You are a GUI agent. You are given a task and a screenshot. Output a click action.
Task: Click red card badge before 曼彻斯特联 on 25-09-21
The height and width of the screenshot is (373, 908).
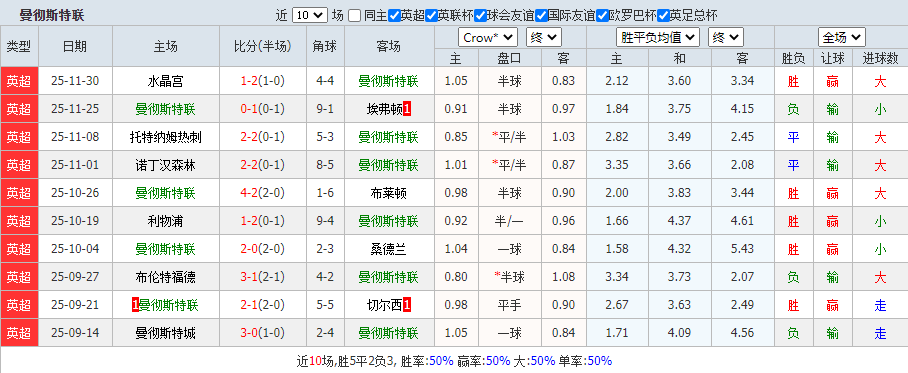point(136,305)
